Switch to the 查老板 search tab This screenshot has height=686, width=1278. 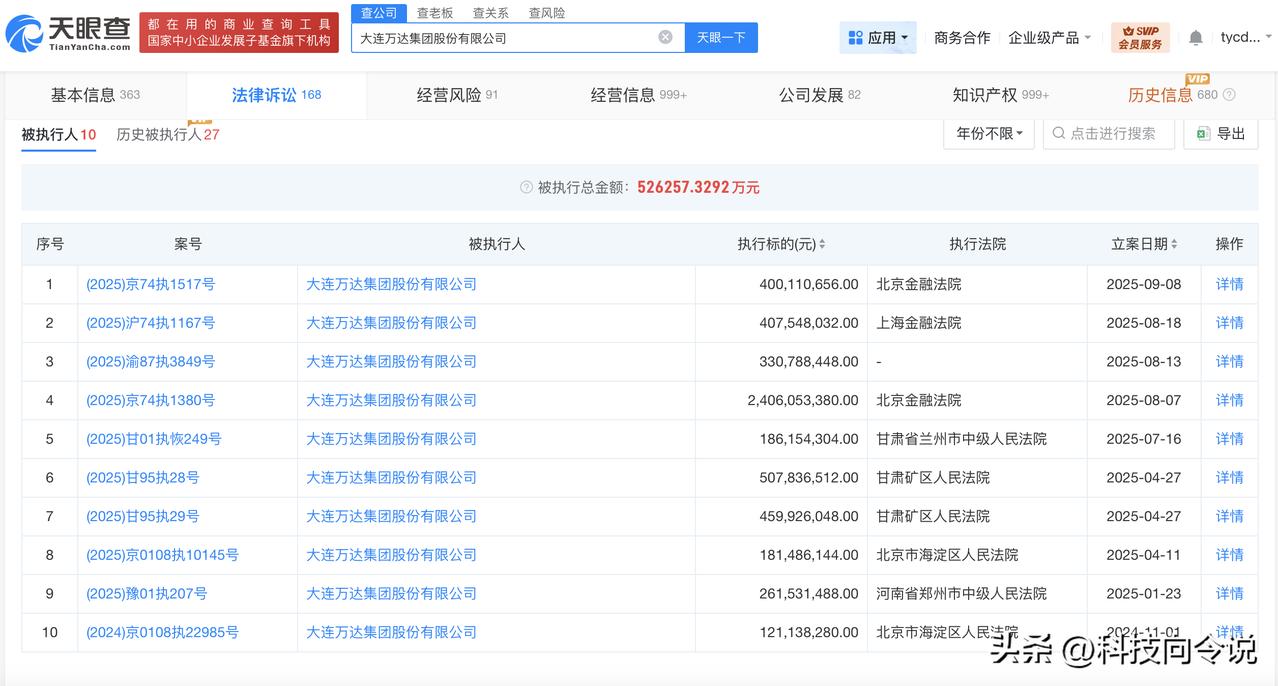[435, 13]
